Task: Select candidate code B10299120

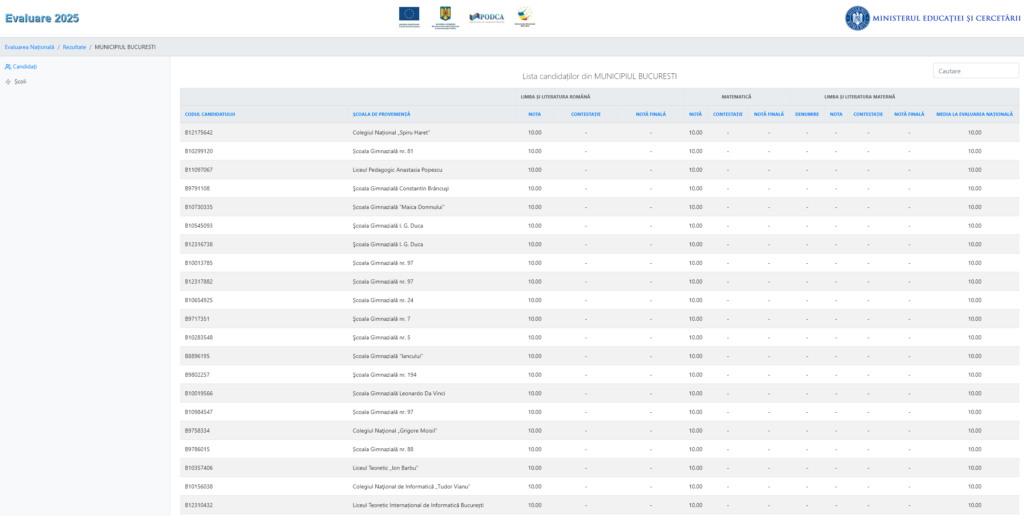Action: click(x=199, y=151)
